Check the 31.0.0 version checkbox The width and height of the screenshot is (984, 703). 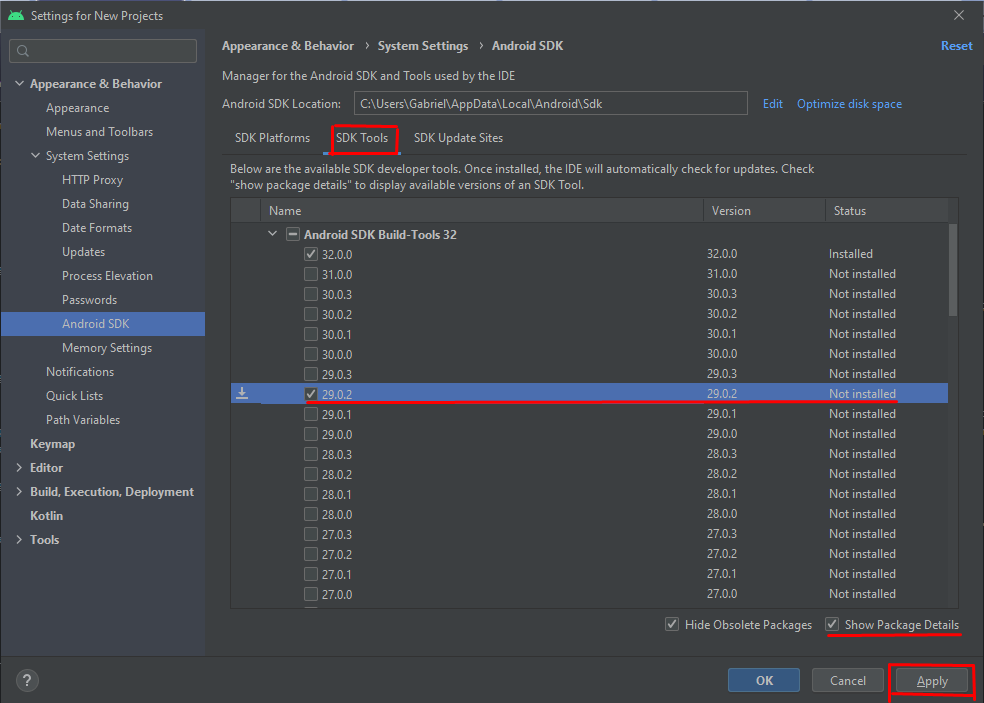(x=310, y=273)
